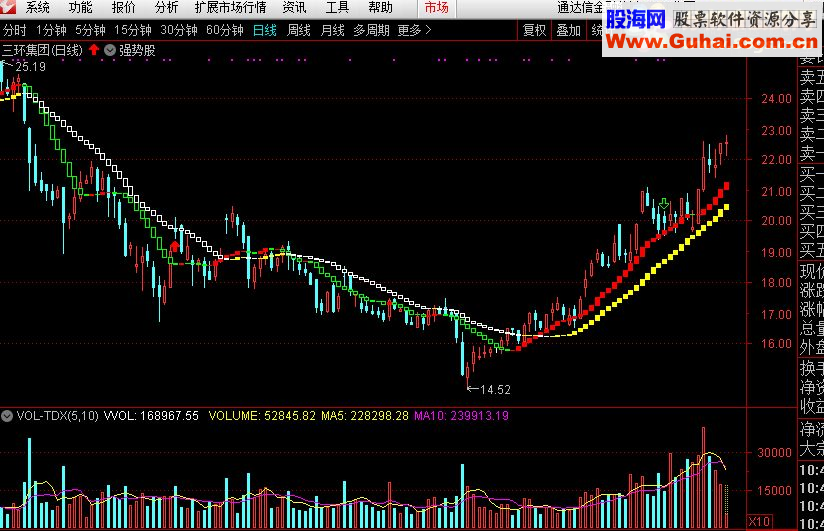Click the 24.00 price axis label
The height and width of the screenshot is (531, 824).
coord(776,98)
